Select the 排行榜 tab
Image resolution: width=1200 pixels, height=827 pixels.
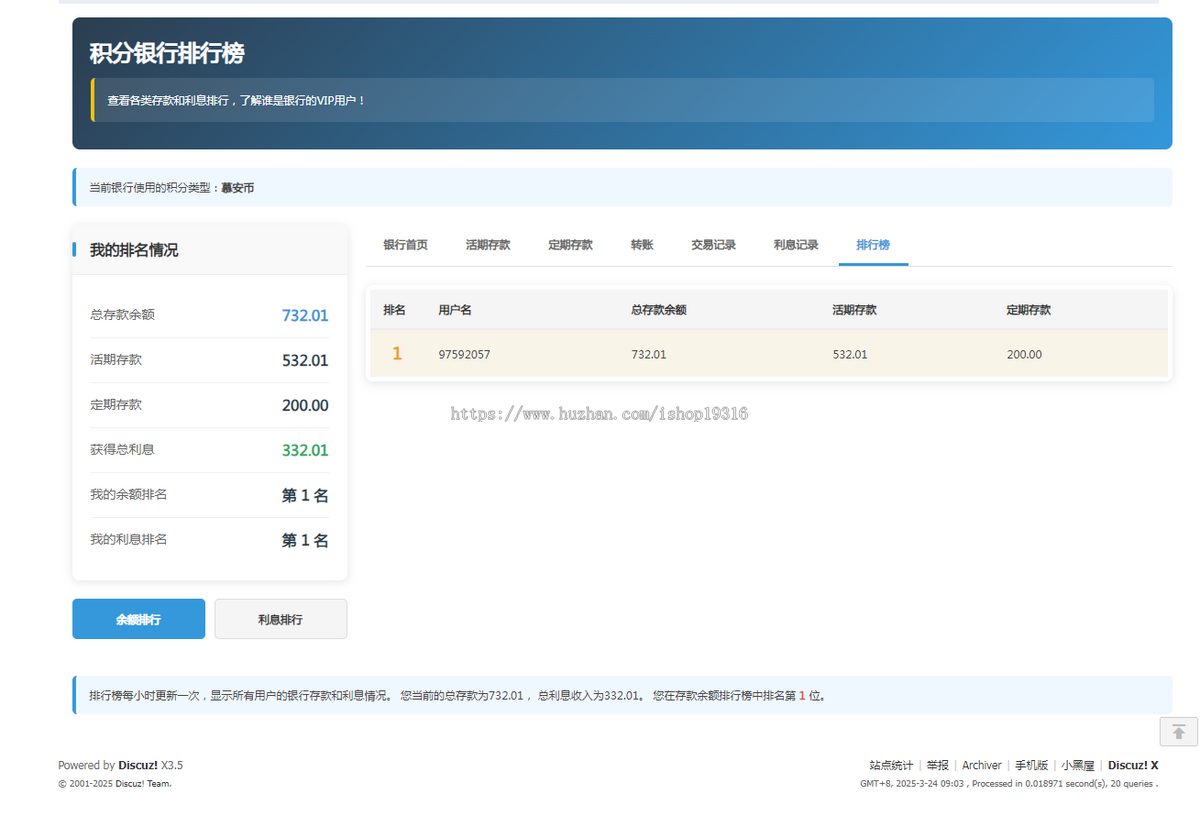pyautogui.click(x=873, y=245)
